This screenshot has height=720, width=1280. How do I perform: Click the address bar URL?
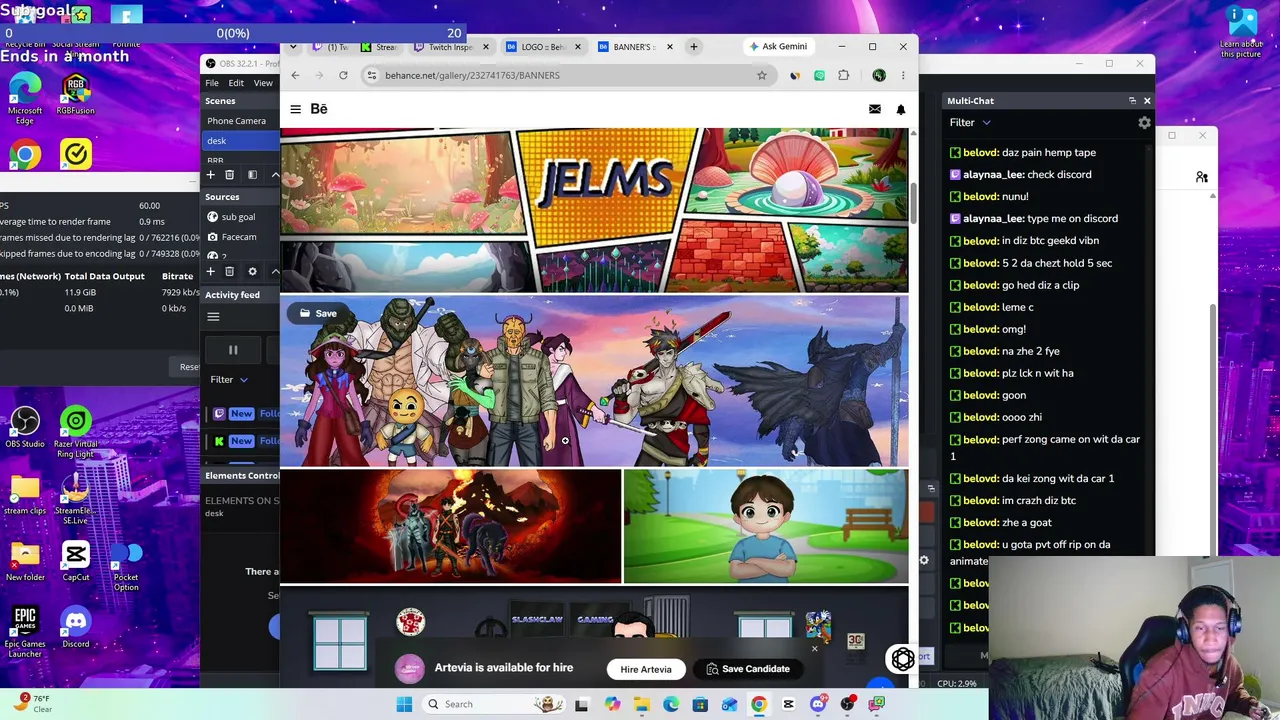pos(472,75)
